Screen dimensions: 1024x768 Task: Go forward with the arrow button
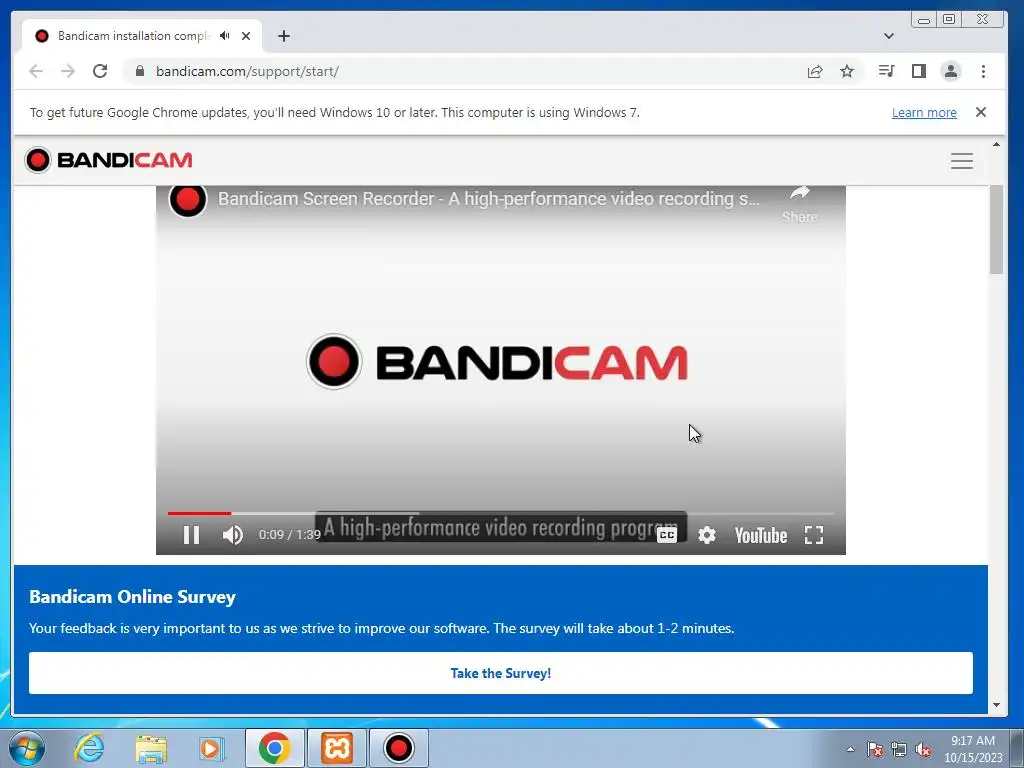pos(68,71)
